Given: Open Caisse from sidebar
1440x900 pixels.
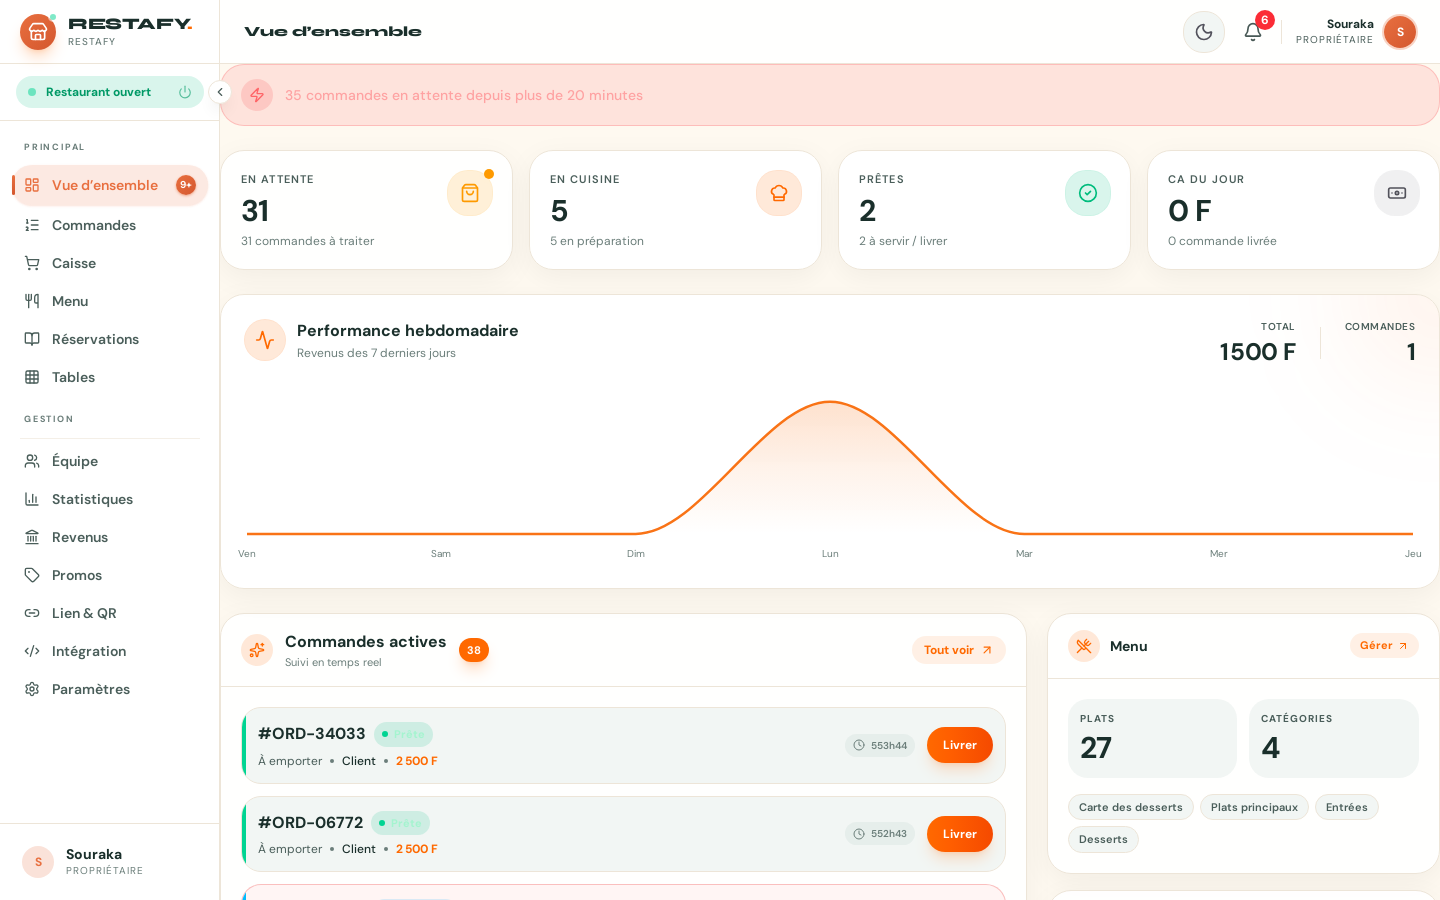Looking at the screenshot, I should [x=110, y=263].
